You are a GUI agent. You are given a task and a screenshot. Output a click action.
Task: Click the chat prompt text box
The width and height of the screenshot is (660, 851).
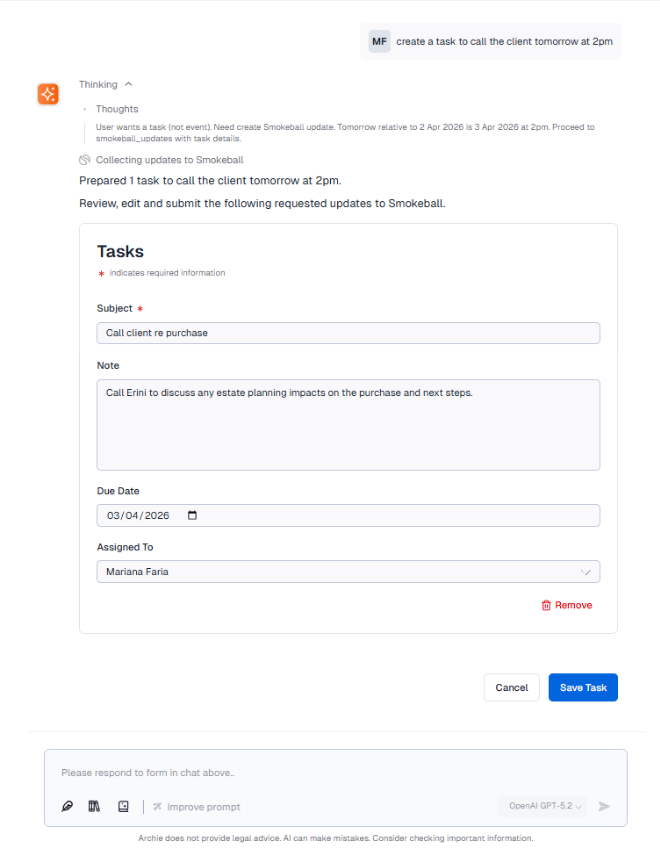coord(335,773)
